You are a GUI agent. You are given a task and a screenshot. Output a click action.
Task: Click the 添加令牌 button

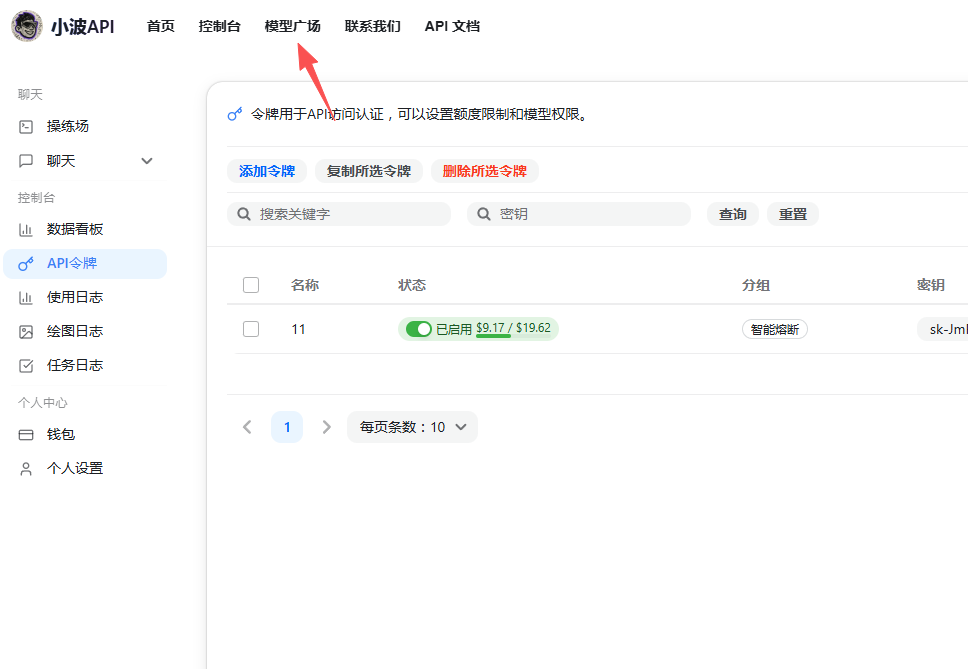pos(267,171)
